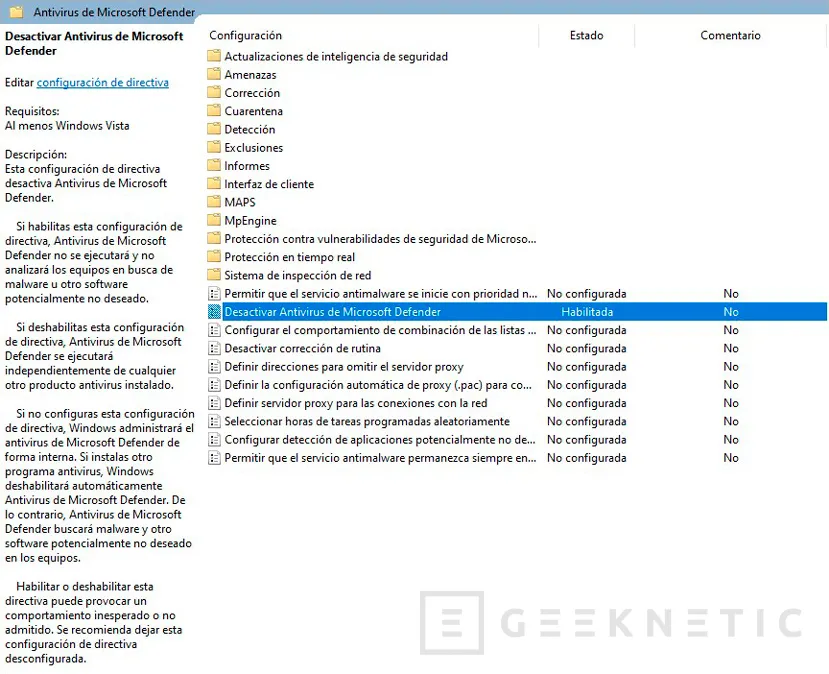The width and height of the screenshot is (829, 674).
Task: Click the Sistema de inspección de red folder icon
Action: point(214,275)
